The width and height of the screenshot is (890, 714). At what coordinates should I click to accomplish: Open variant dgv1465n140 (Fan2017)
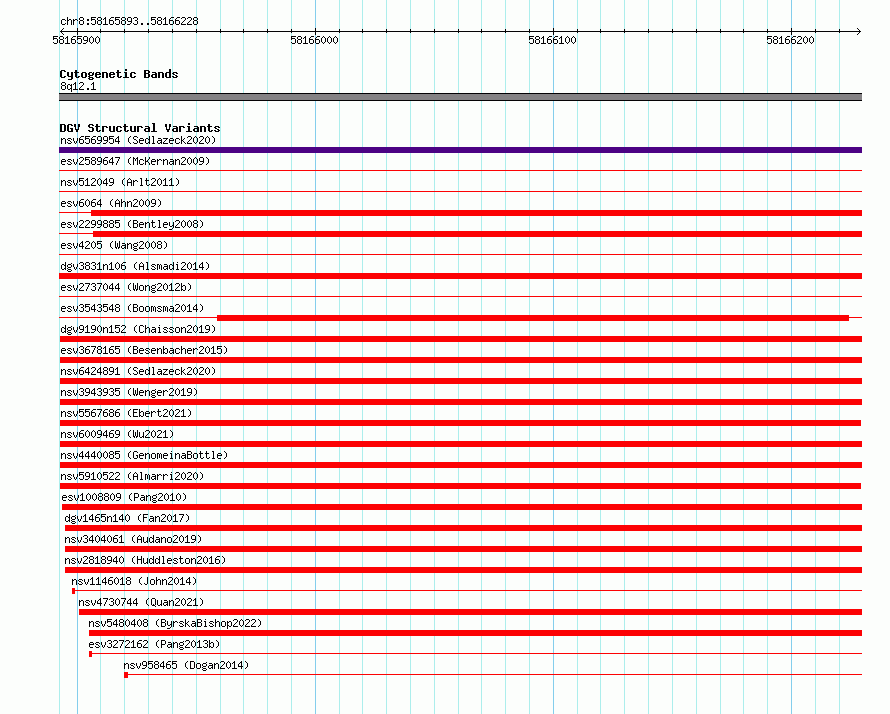(127, 518)
